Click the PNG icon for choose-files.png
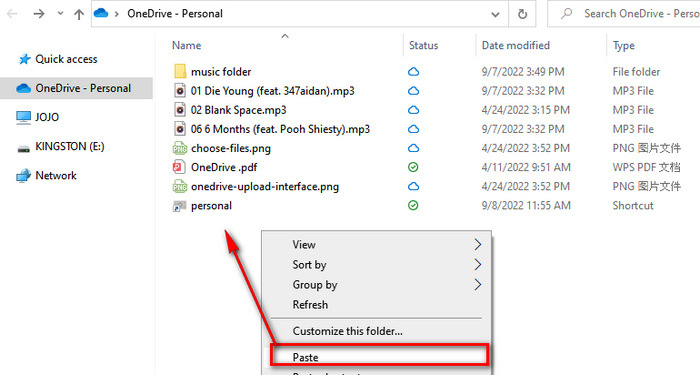This screenshot has height=375, width=700. click(180, 148)
